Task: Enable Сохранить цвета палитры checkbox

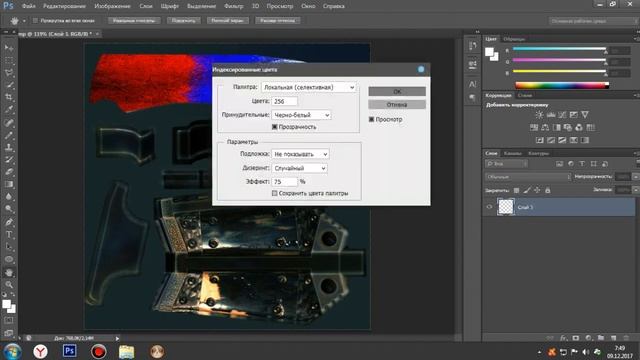Action: (x=274, y=193)
